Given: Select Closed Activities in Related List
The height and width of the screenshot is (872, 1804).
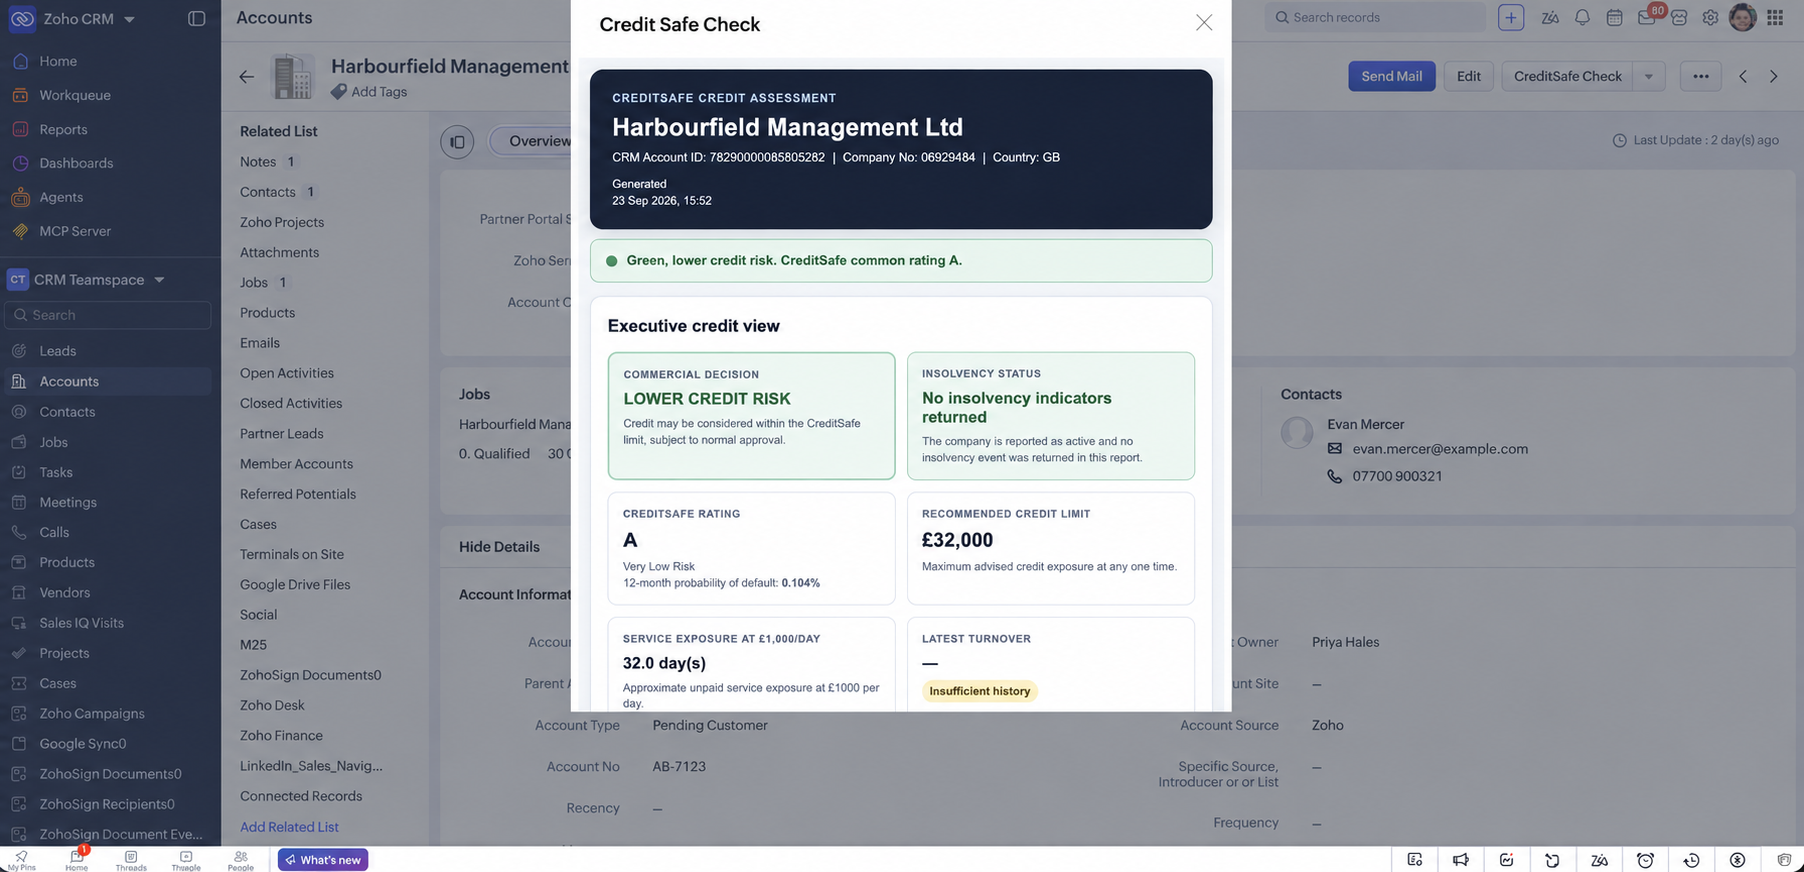Looking at the screenshot, I should click(x=291, y=403).
